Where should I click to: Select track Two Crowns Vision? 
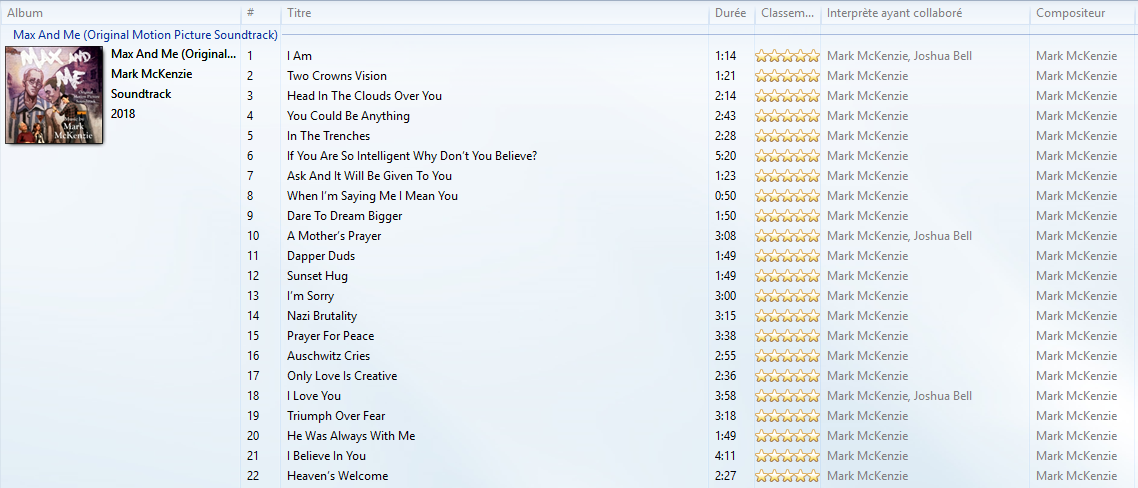[337, 76]
